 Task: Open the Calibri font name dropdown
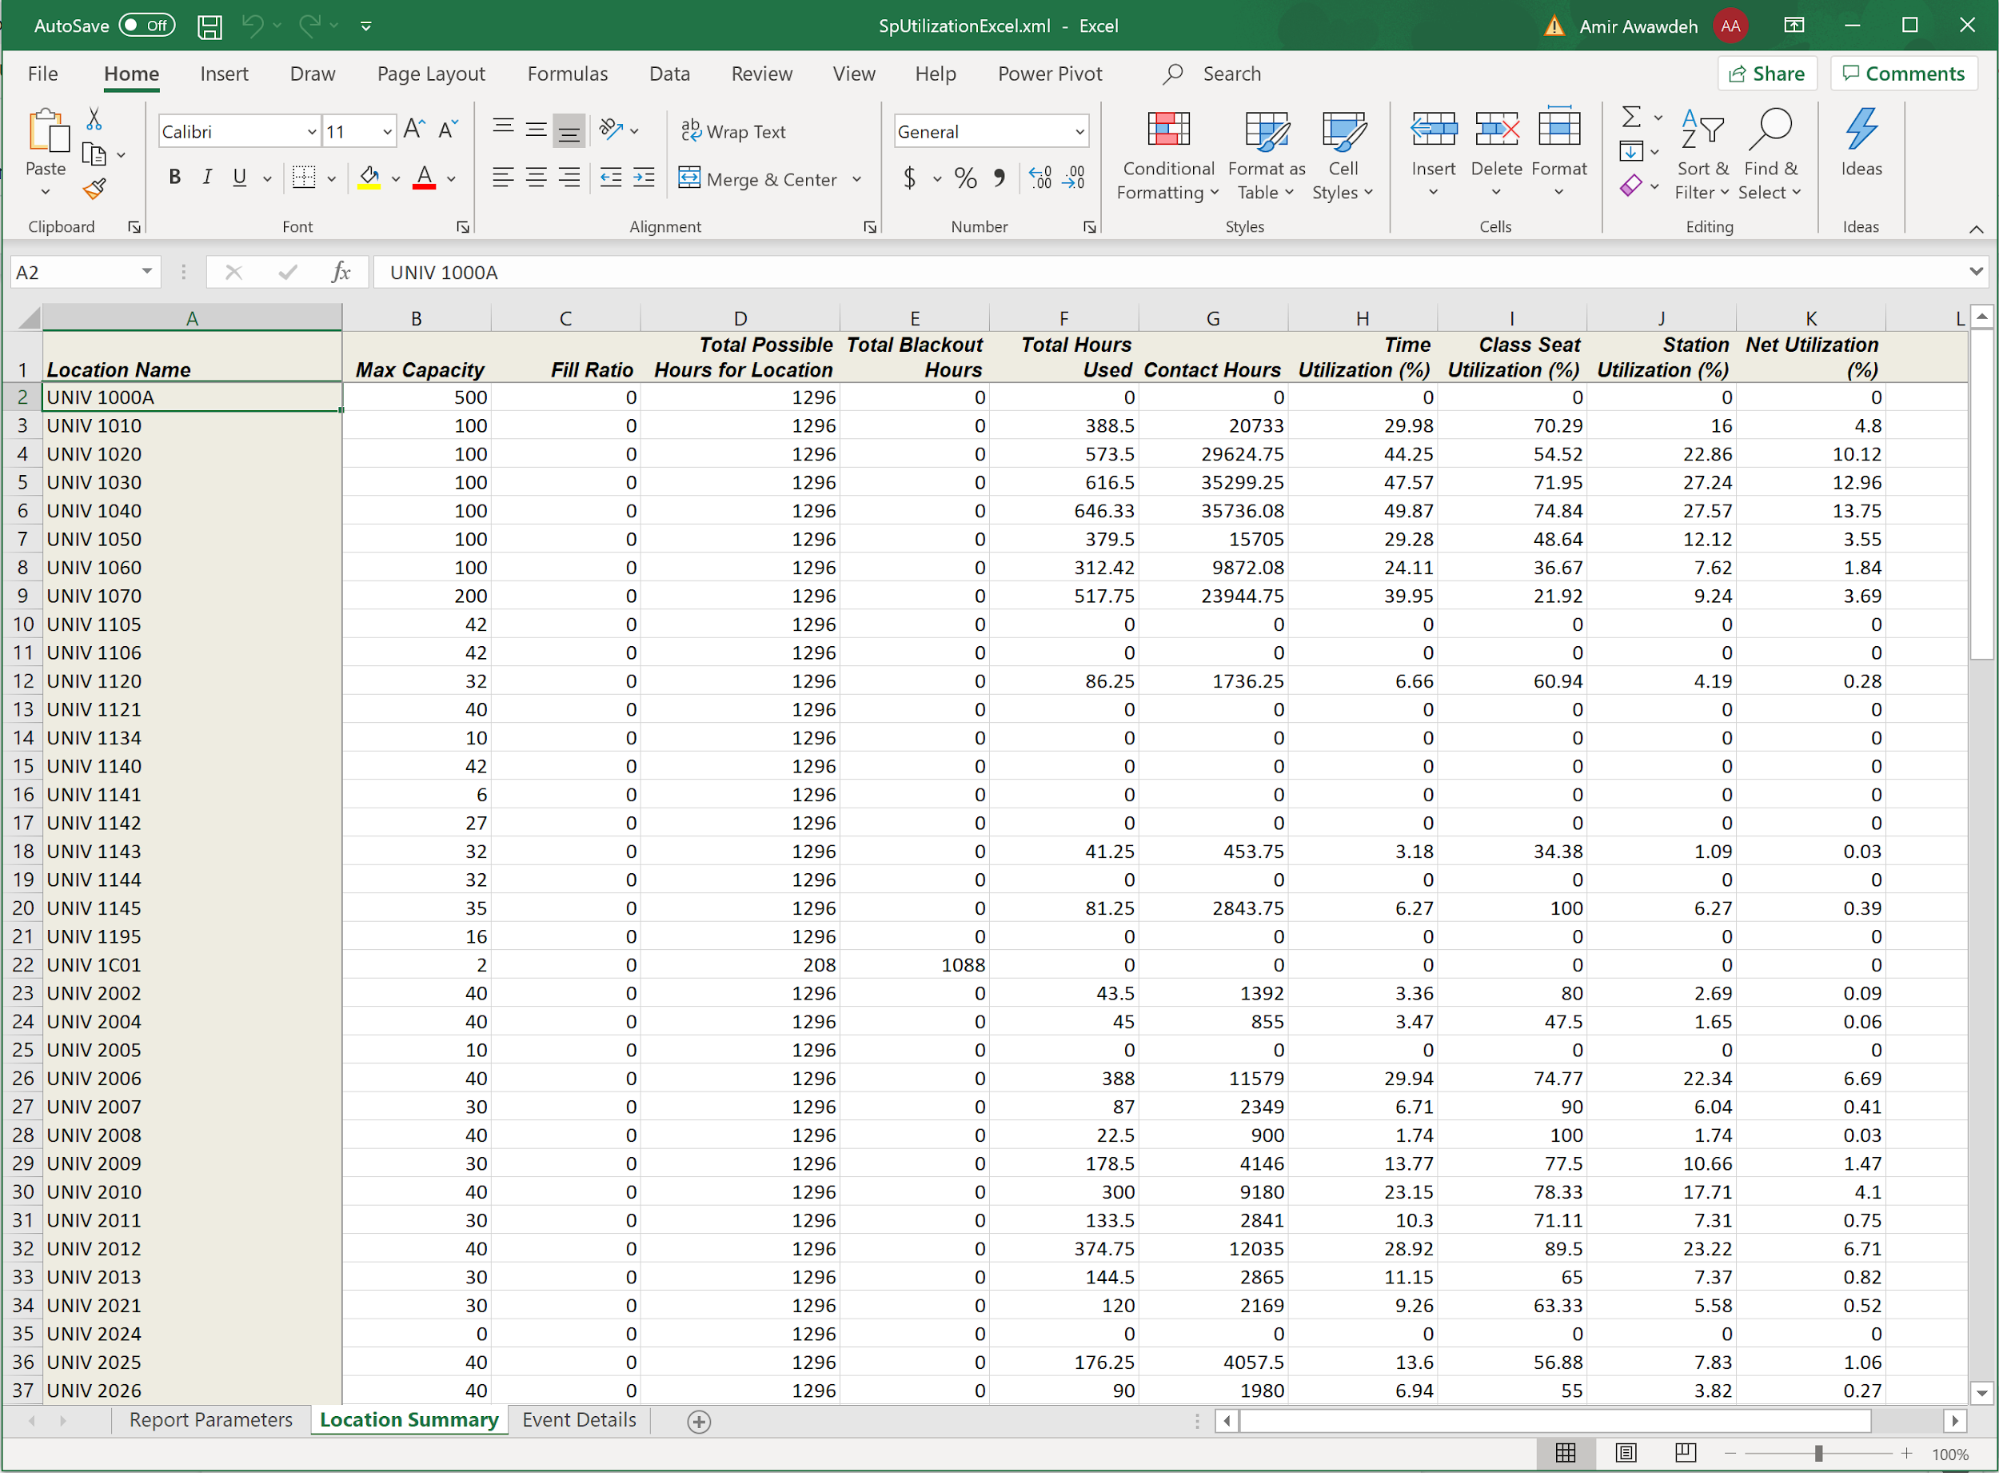(311, 132)
